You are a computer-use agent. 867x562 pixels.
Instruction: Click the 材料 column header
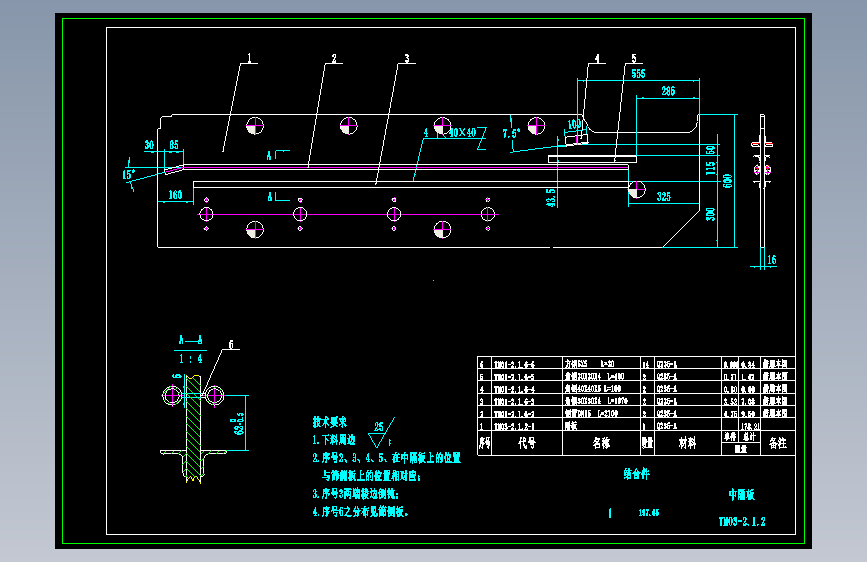click(687, 443)
